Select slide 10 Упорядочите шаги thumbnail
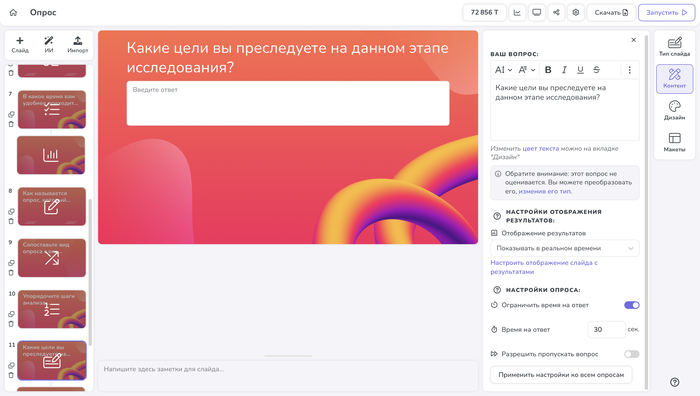Image resolution: width=700 pixels, height=396 pixels. [52, 309]
